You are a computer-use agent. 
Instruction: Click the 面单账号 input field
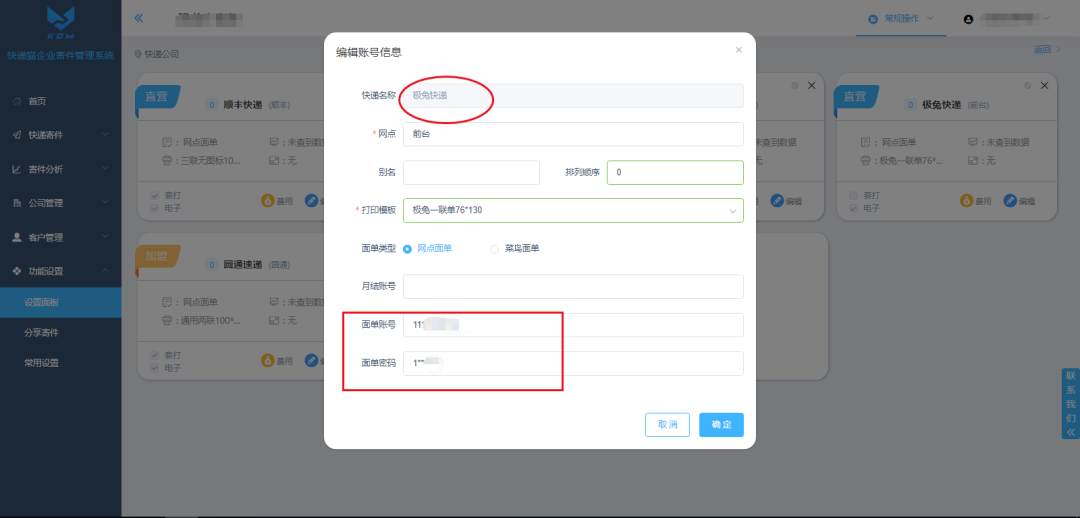pos(573,324)
